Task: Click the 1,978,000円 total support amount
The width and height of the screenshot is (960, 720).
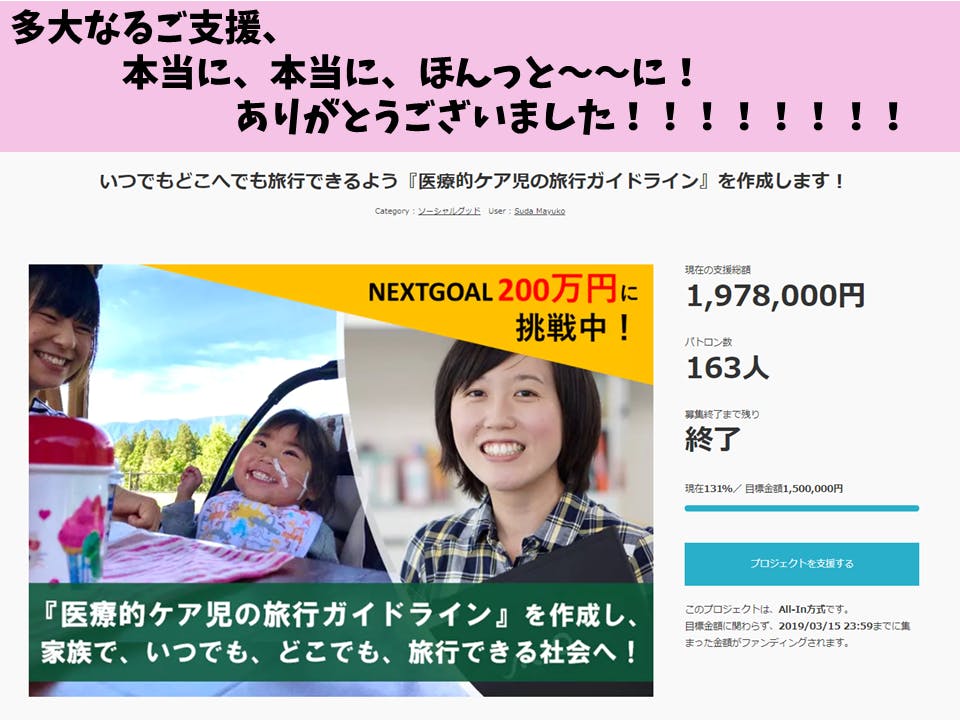Action: (775, 296)
